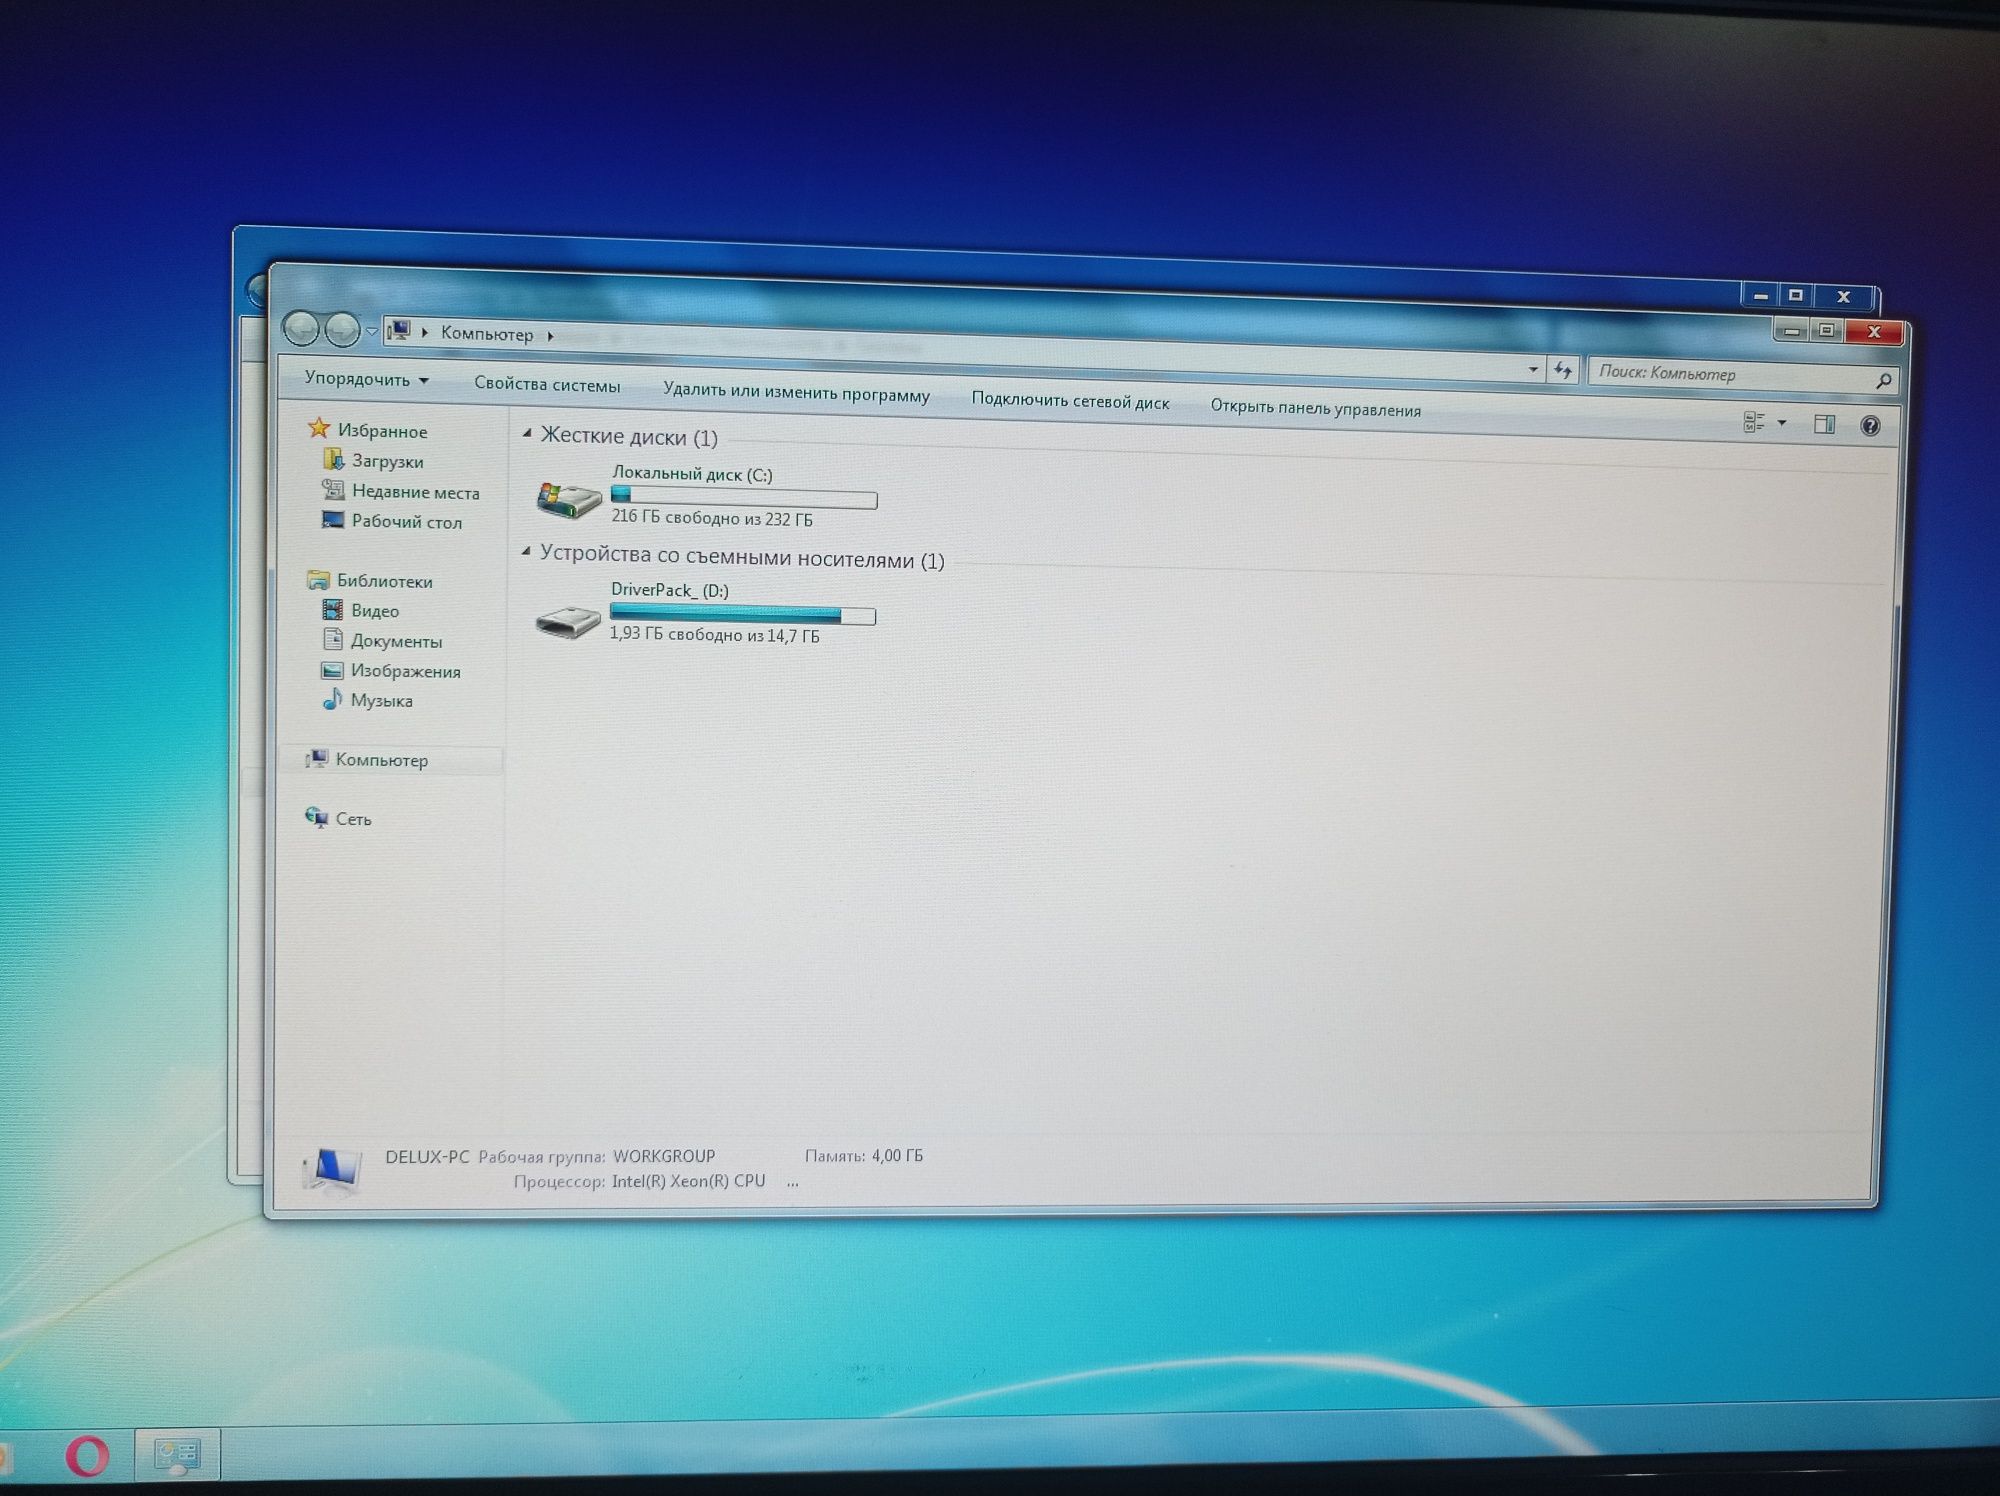Click the Opera icon on taskbar
The width and height of the screenshot is (2000, 1496).
point(87,1455)
